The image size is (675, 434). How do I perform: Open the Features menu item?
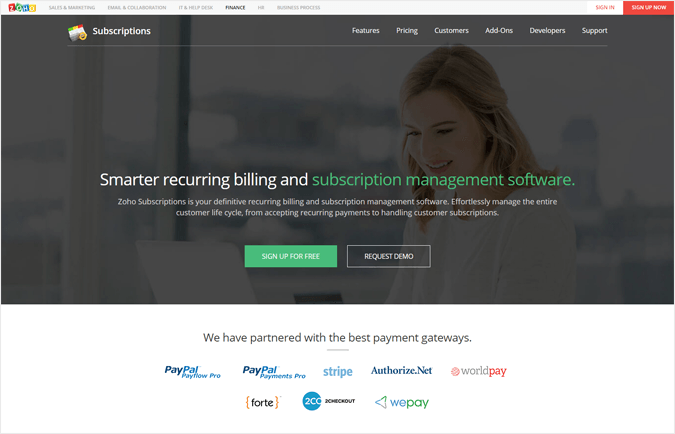[x=365, y=31]
